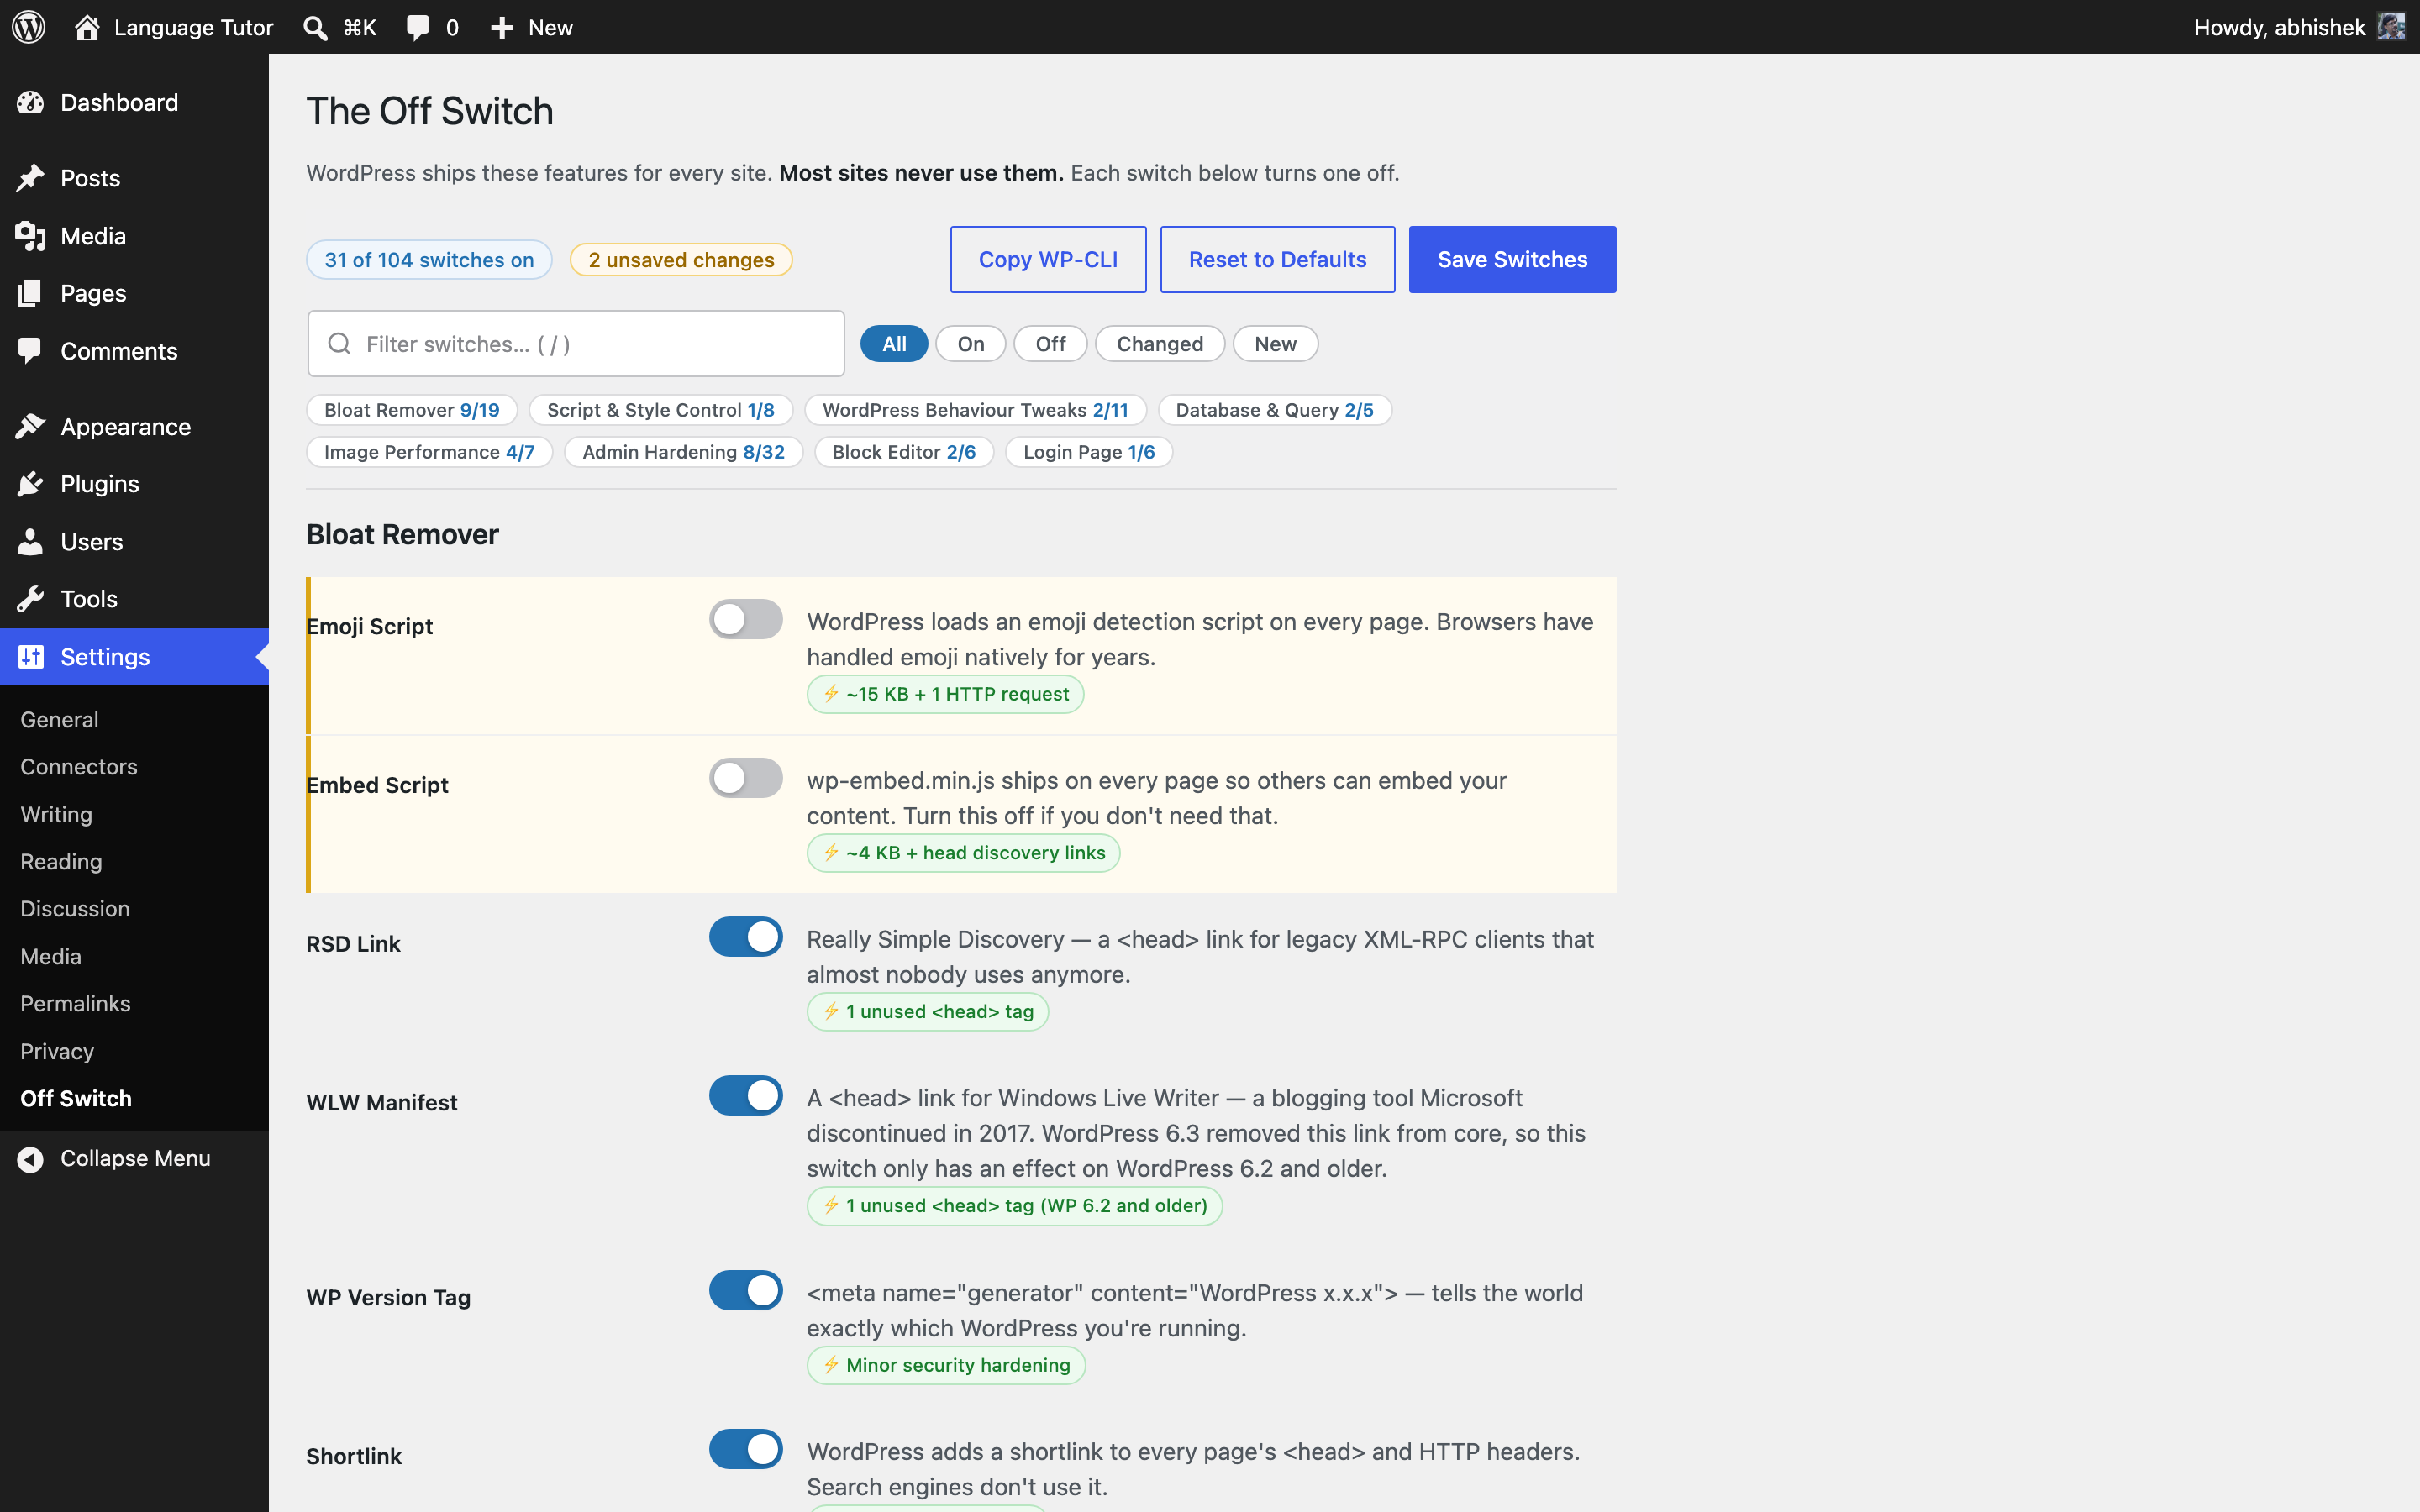Click Copy WP-CLI button

1048,259
